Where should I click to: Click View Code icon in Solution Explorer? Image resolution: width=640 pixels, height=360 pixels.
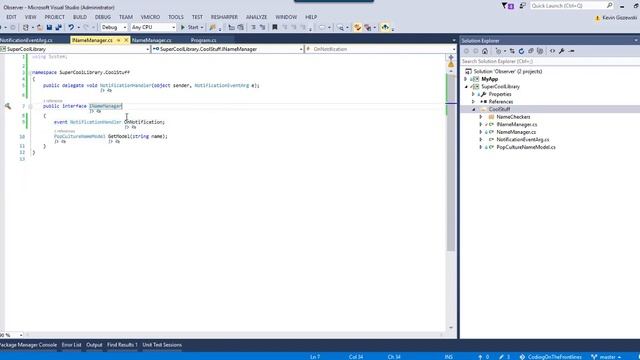(x=552, y=51)
